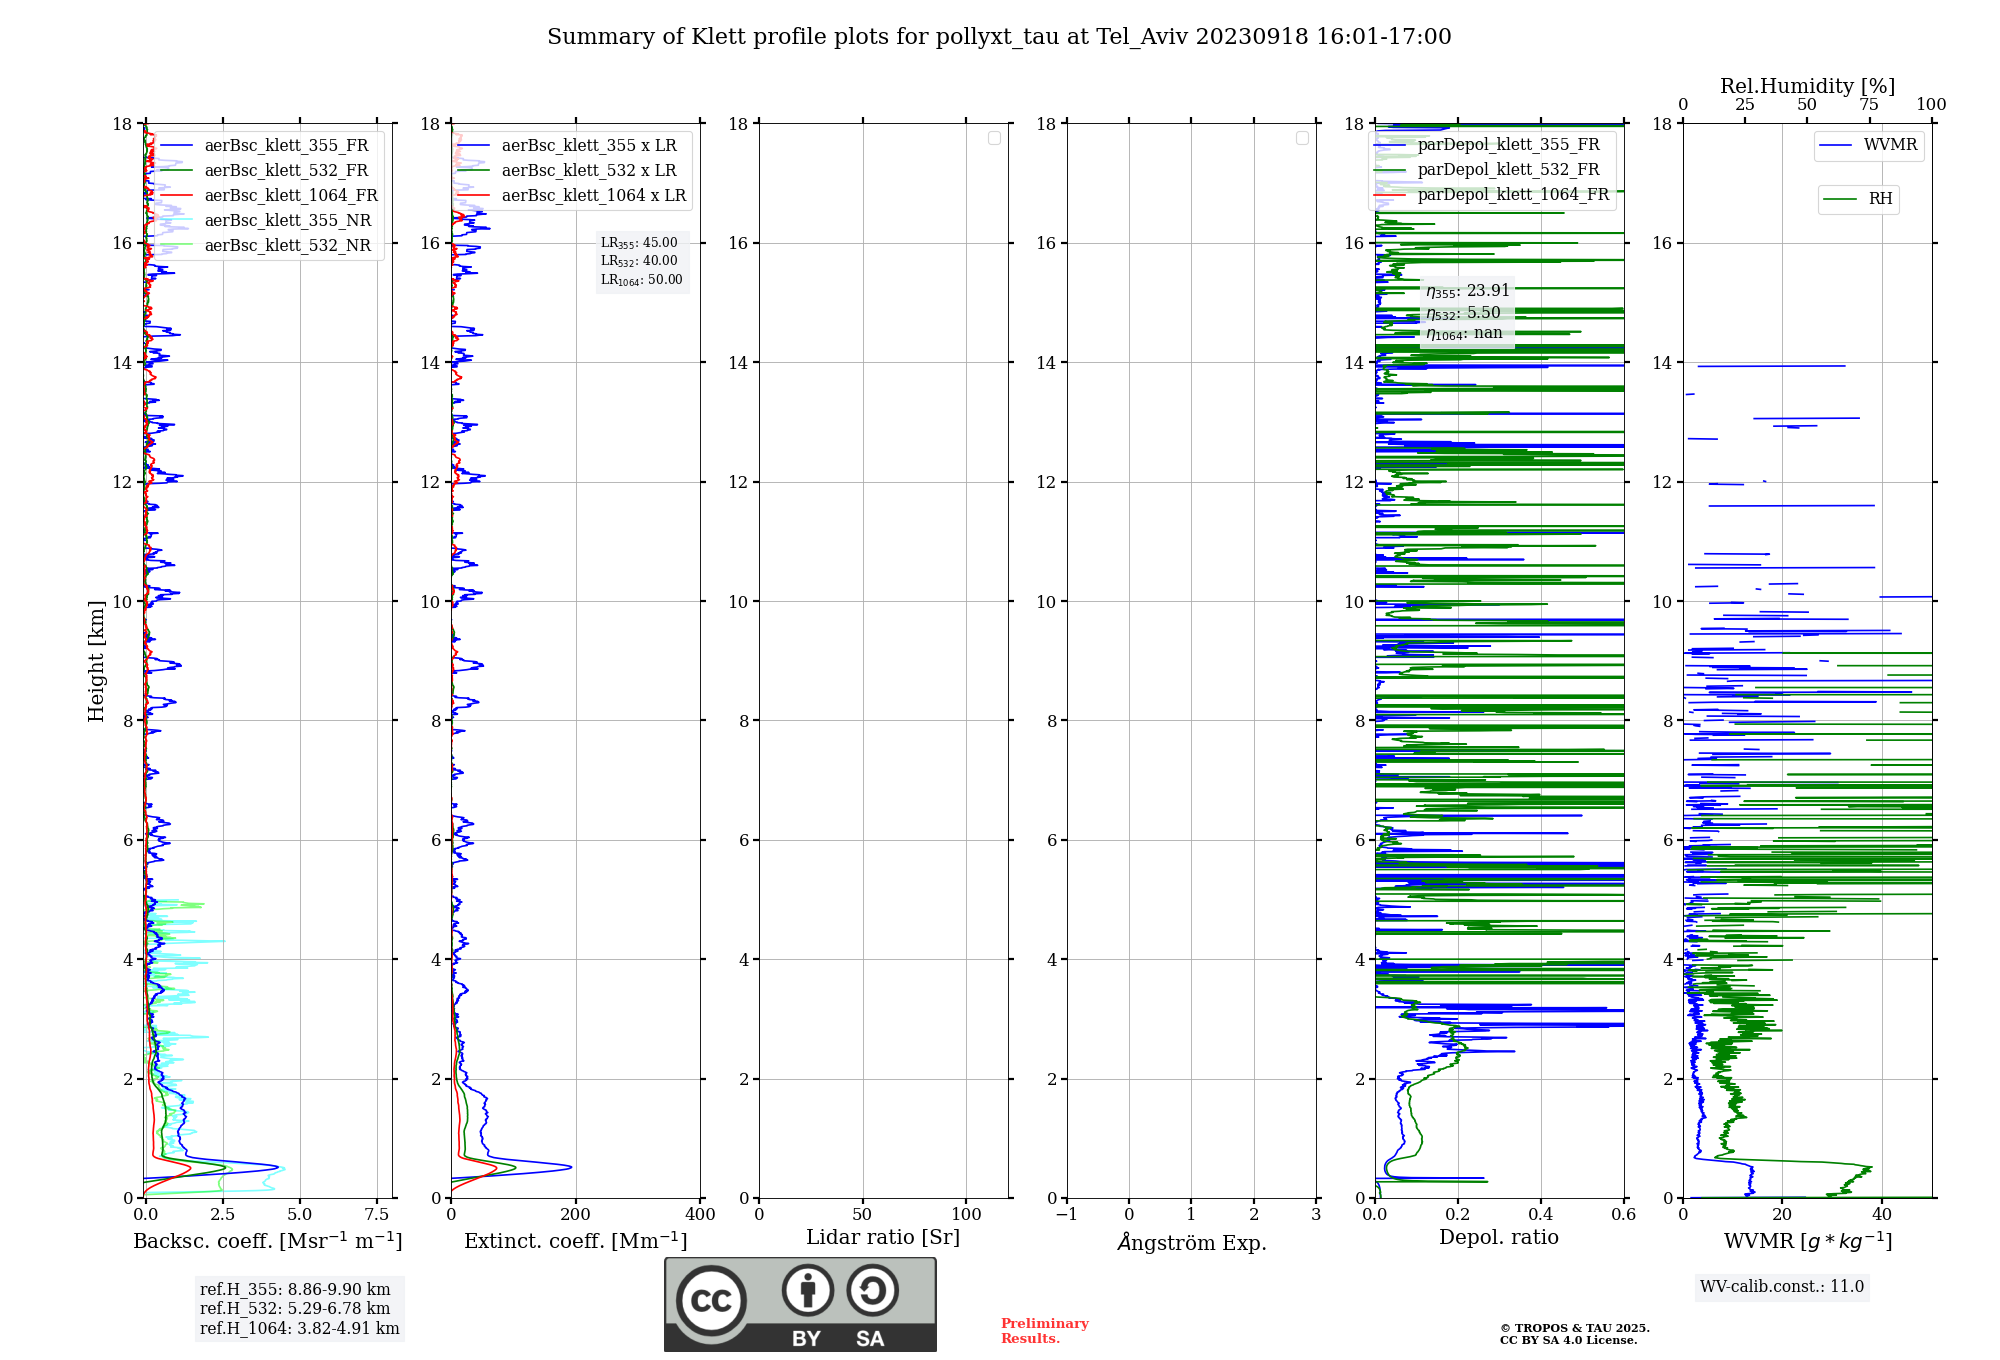This screenshot has width=2000, height=1360.
Task: Click the 'WVMR [g*kg⁻¹]' axis label
Action: pos(1808,1241)
